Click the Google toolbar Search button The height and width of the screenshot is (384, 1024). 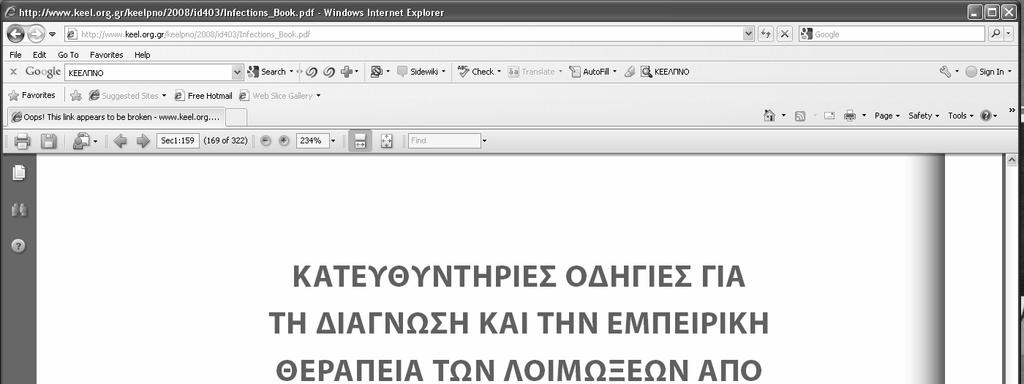tap(267, 72)
